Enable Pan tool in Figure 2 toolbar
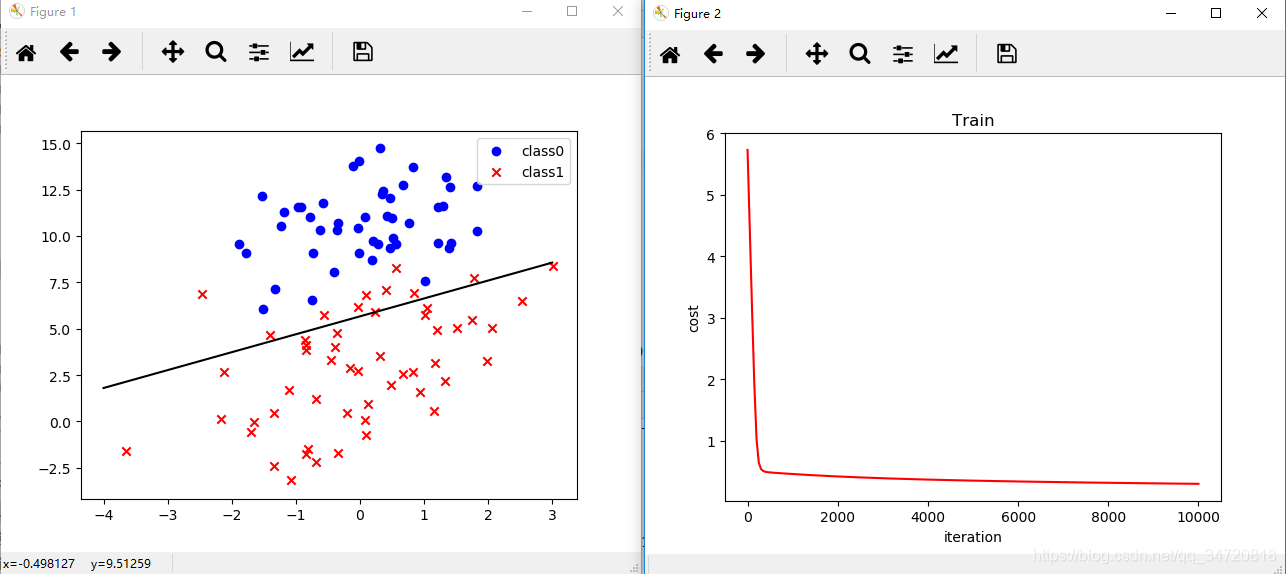The height and width of the screenshot is (574, 1286). coord(817,54)
